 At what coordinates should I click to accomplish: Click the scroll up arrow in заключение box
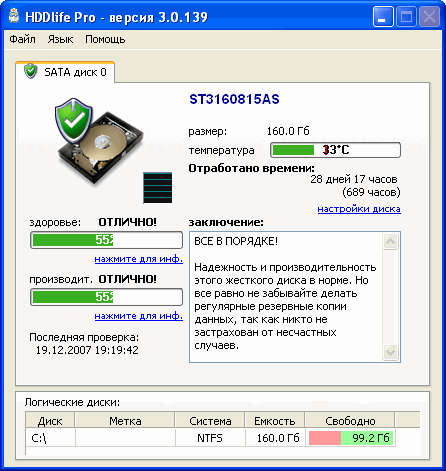click(x=391, y=241)
